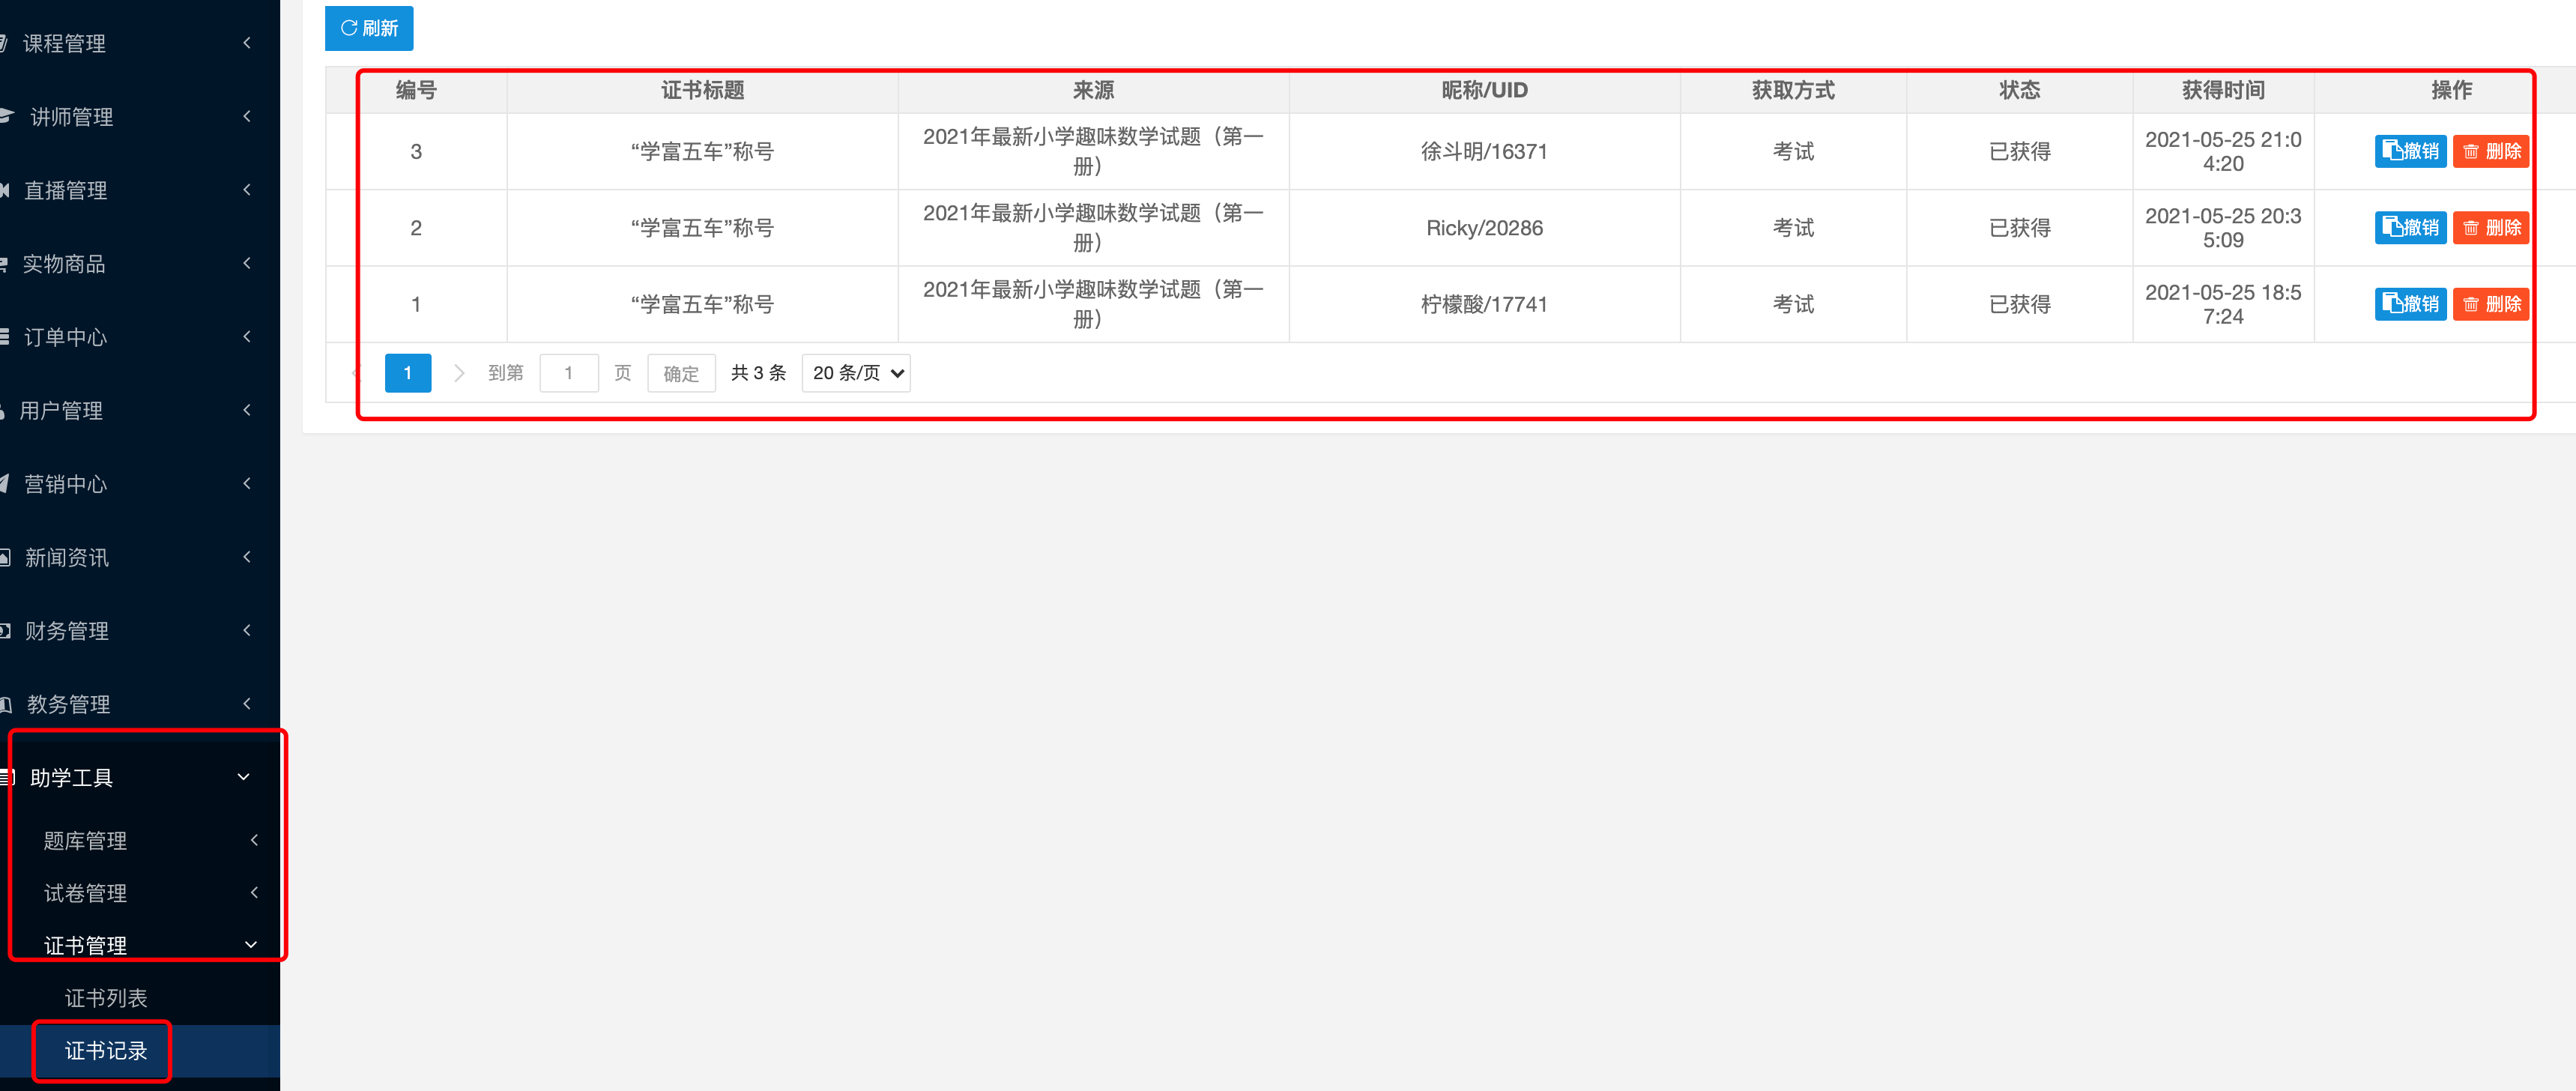Select the Ricky/20286 cell

(x=1484, y=228)
